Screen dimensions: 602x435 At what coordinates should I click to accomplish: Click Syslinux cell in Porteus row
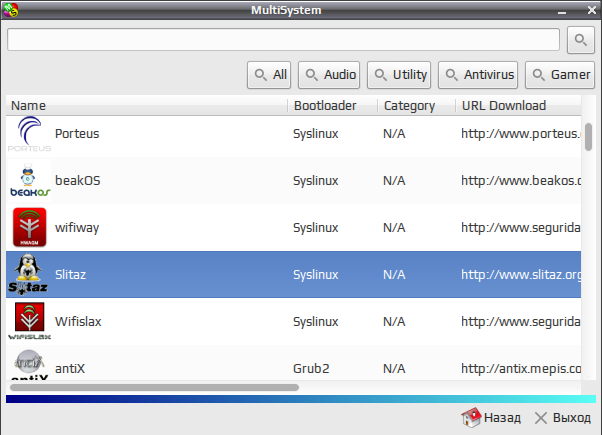(316, 134)
